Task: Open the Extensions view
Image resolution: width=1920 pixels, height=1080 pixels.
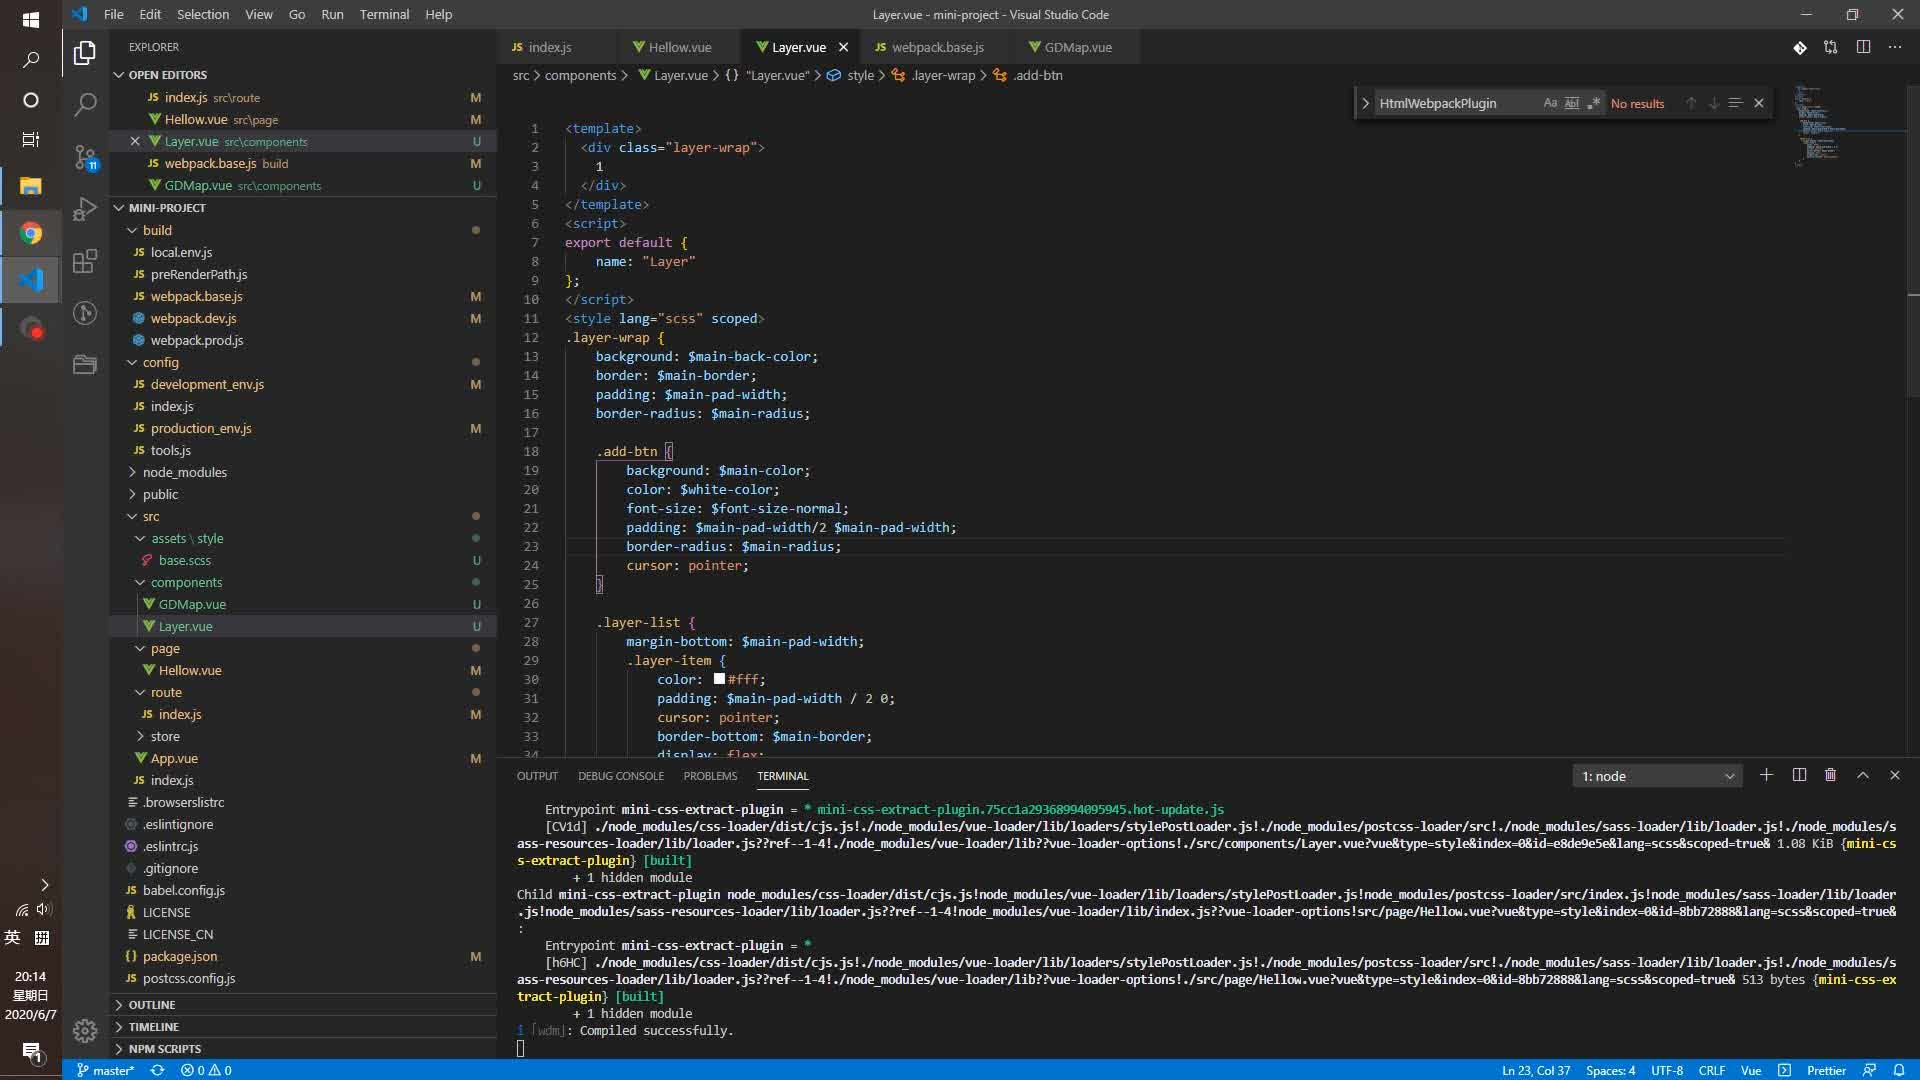Action: pyautogui.click(x=85, y=262)
